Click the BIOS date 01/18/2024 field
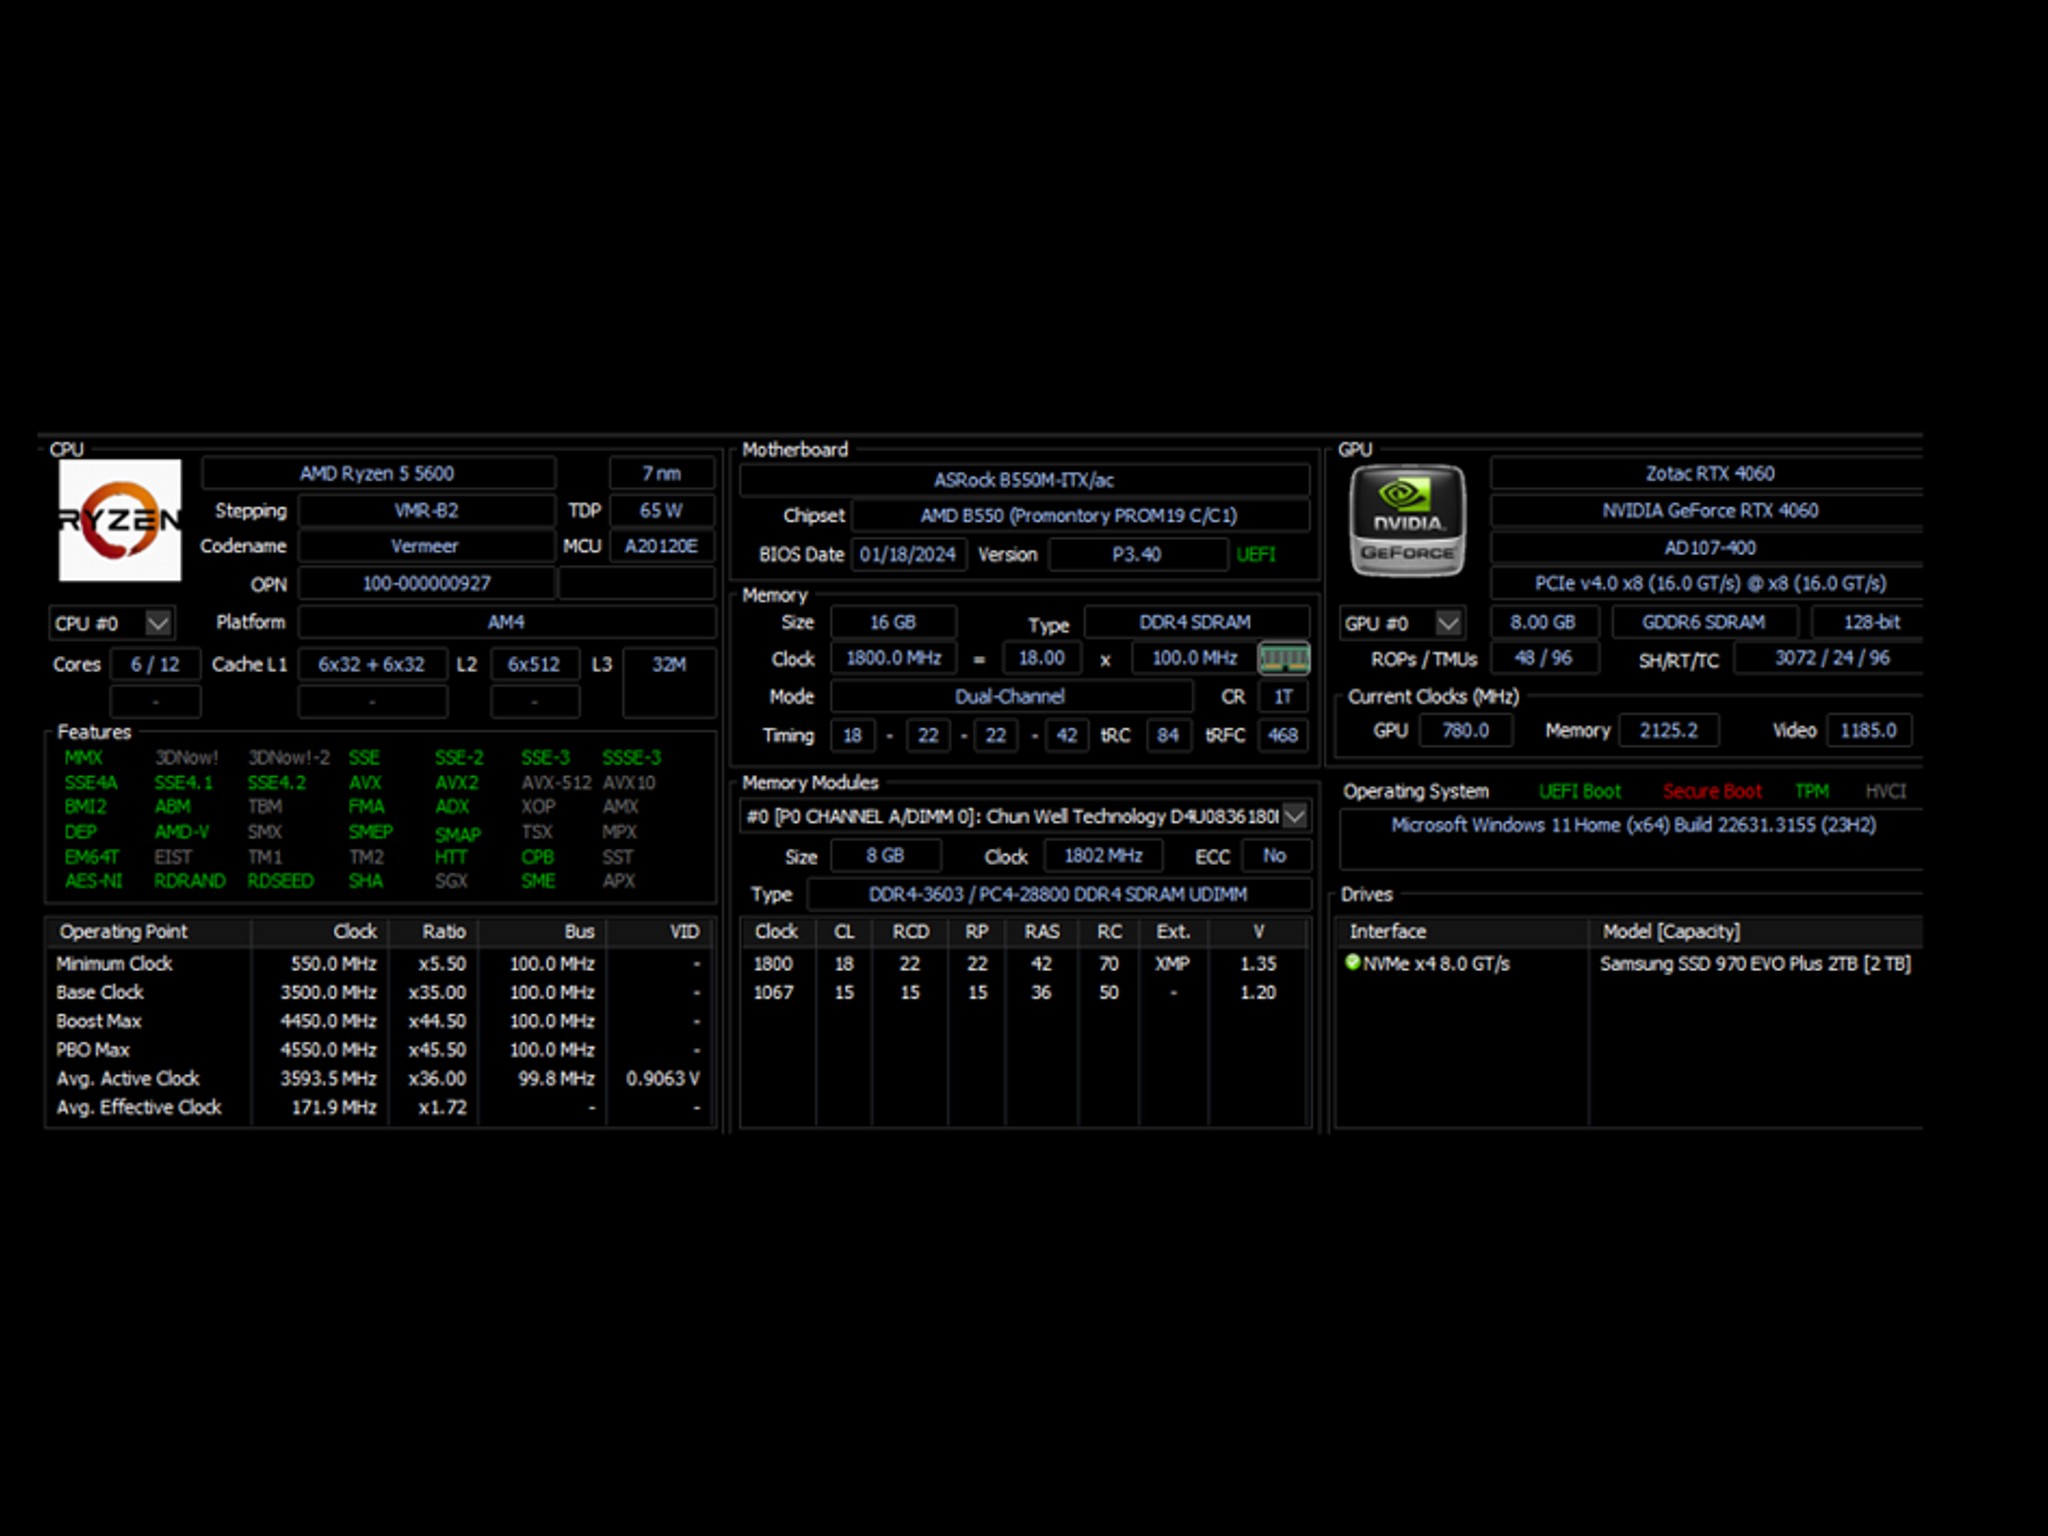Screen dimensions: 2048x1536 (x=908, y=554)
